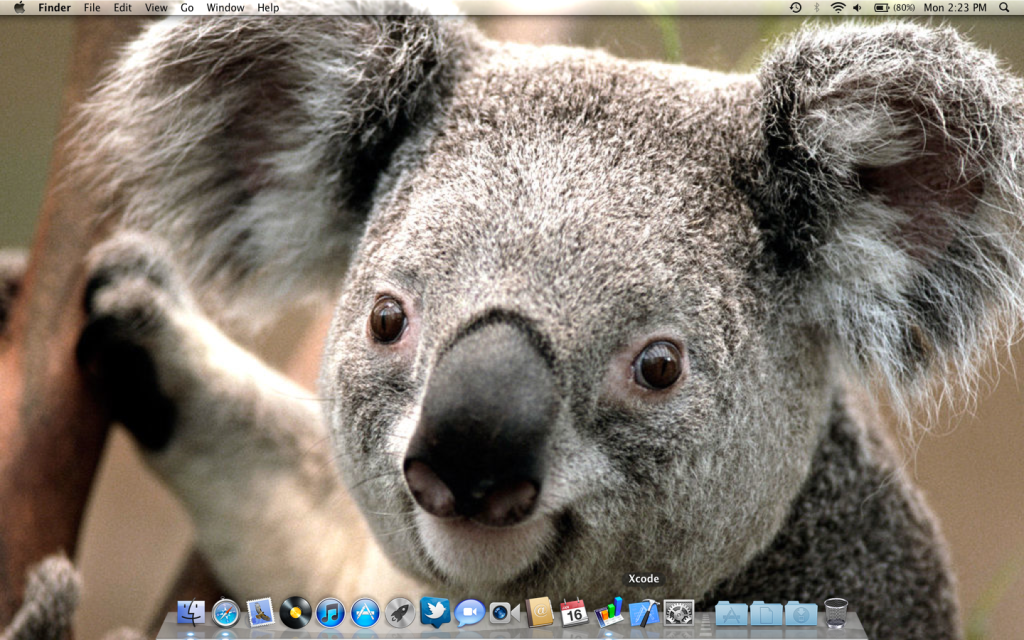Click the Mon 2:23 PM clock
Viewport: 1024px width, 640px height.
click(x=955, y=7)
